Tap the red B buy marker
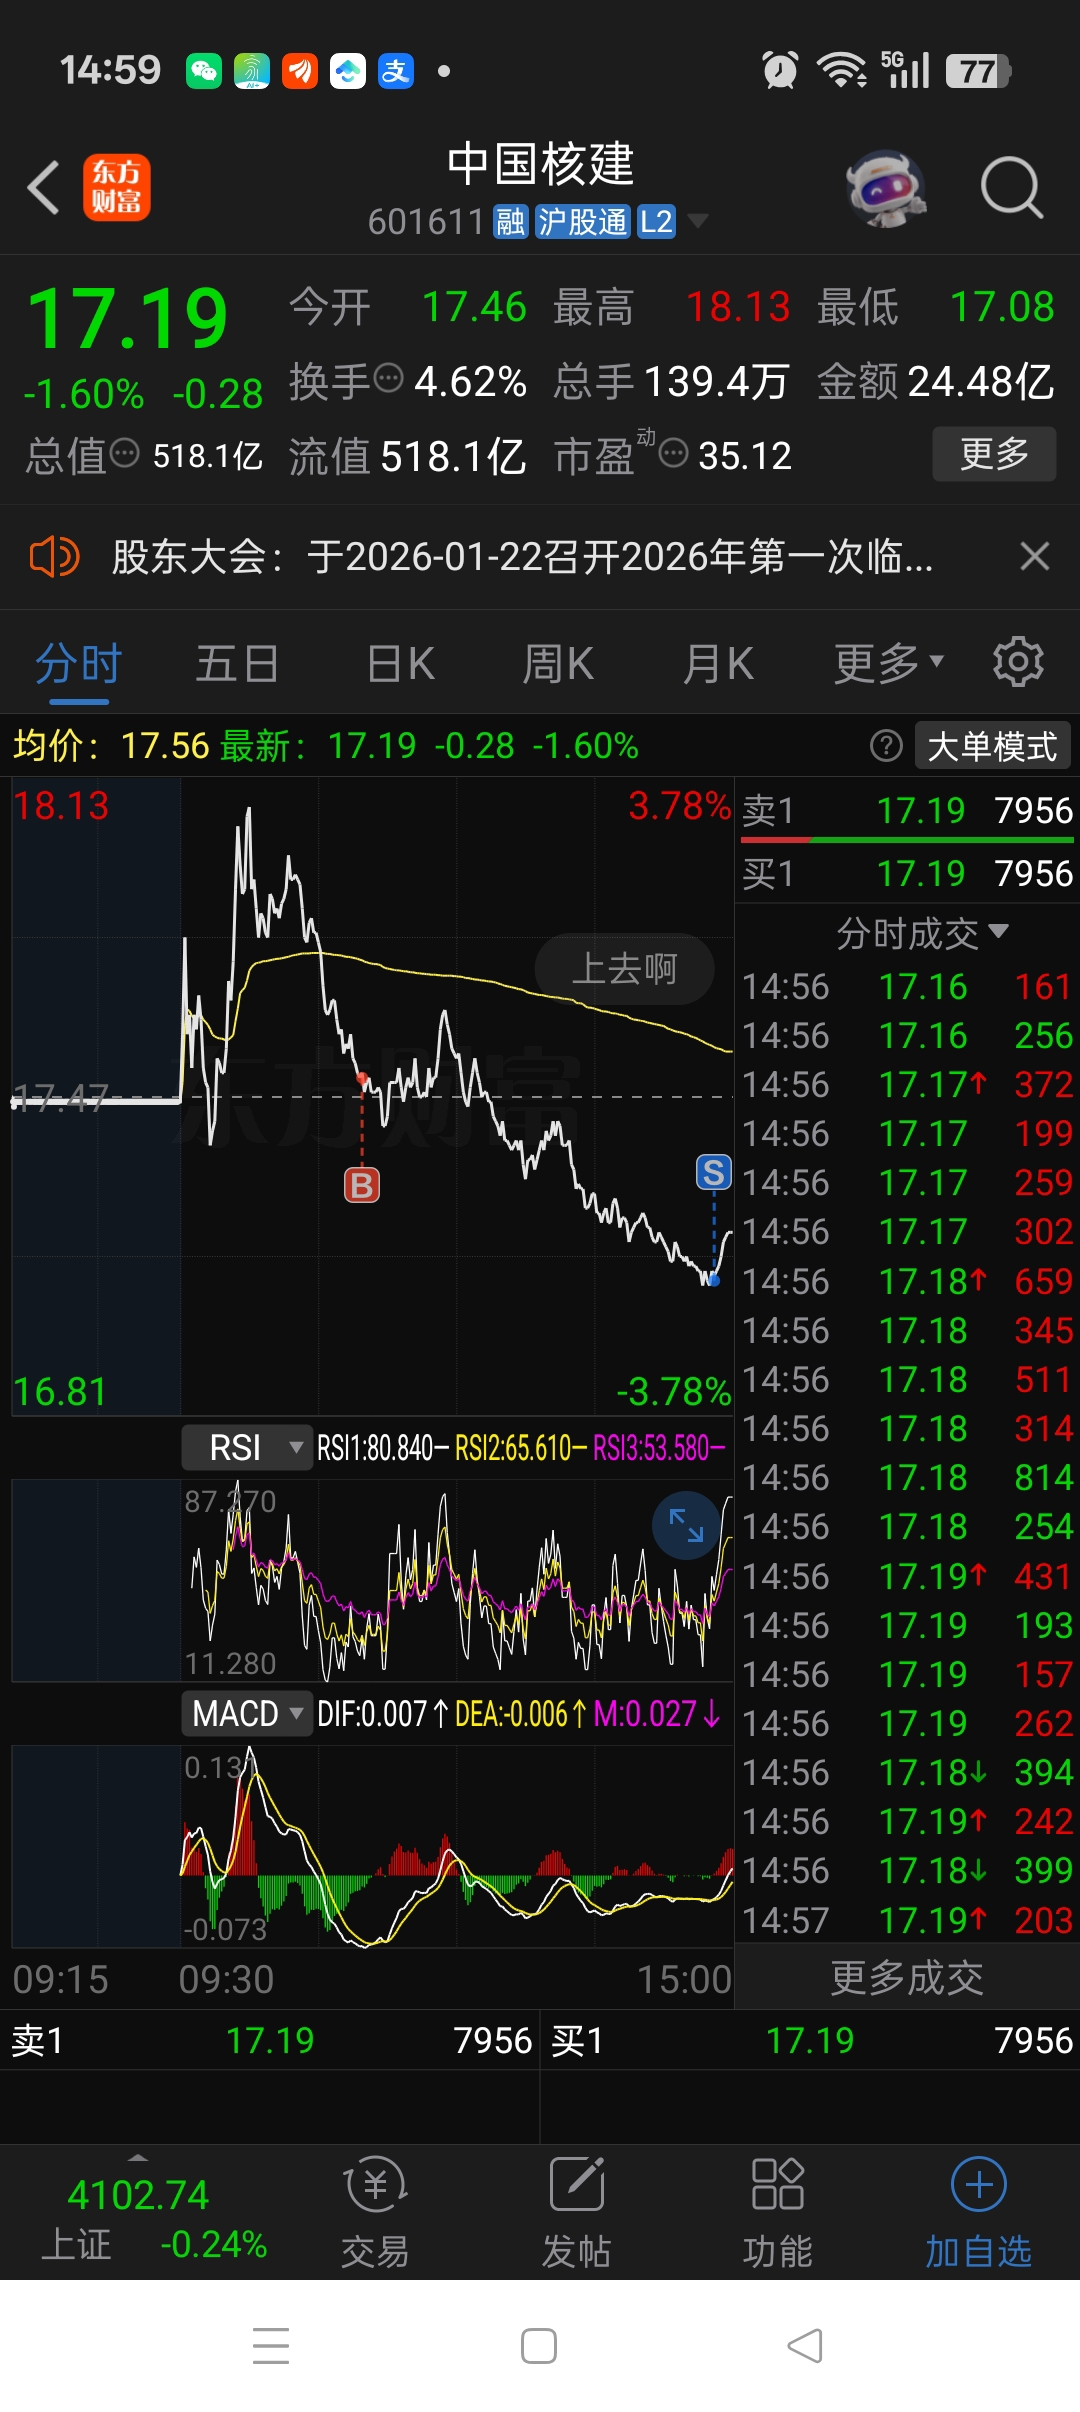The width and height of the screenshot is (1080, 2412). point(362,1185)
